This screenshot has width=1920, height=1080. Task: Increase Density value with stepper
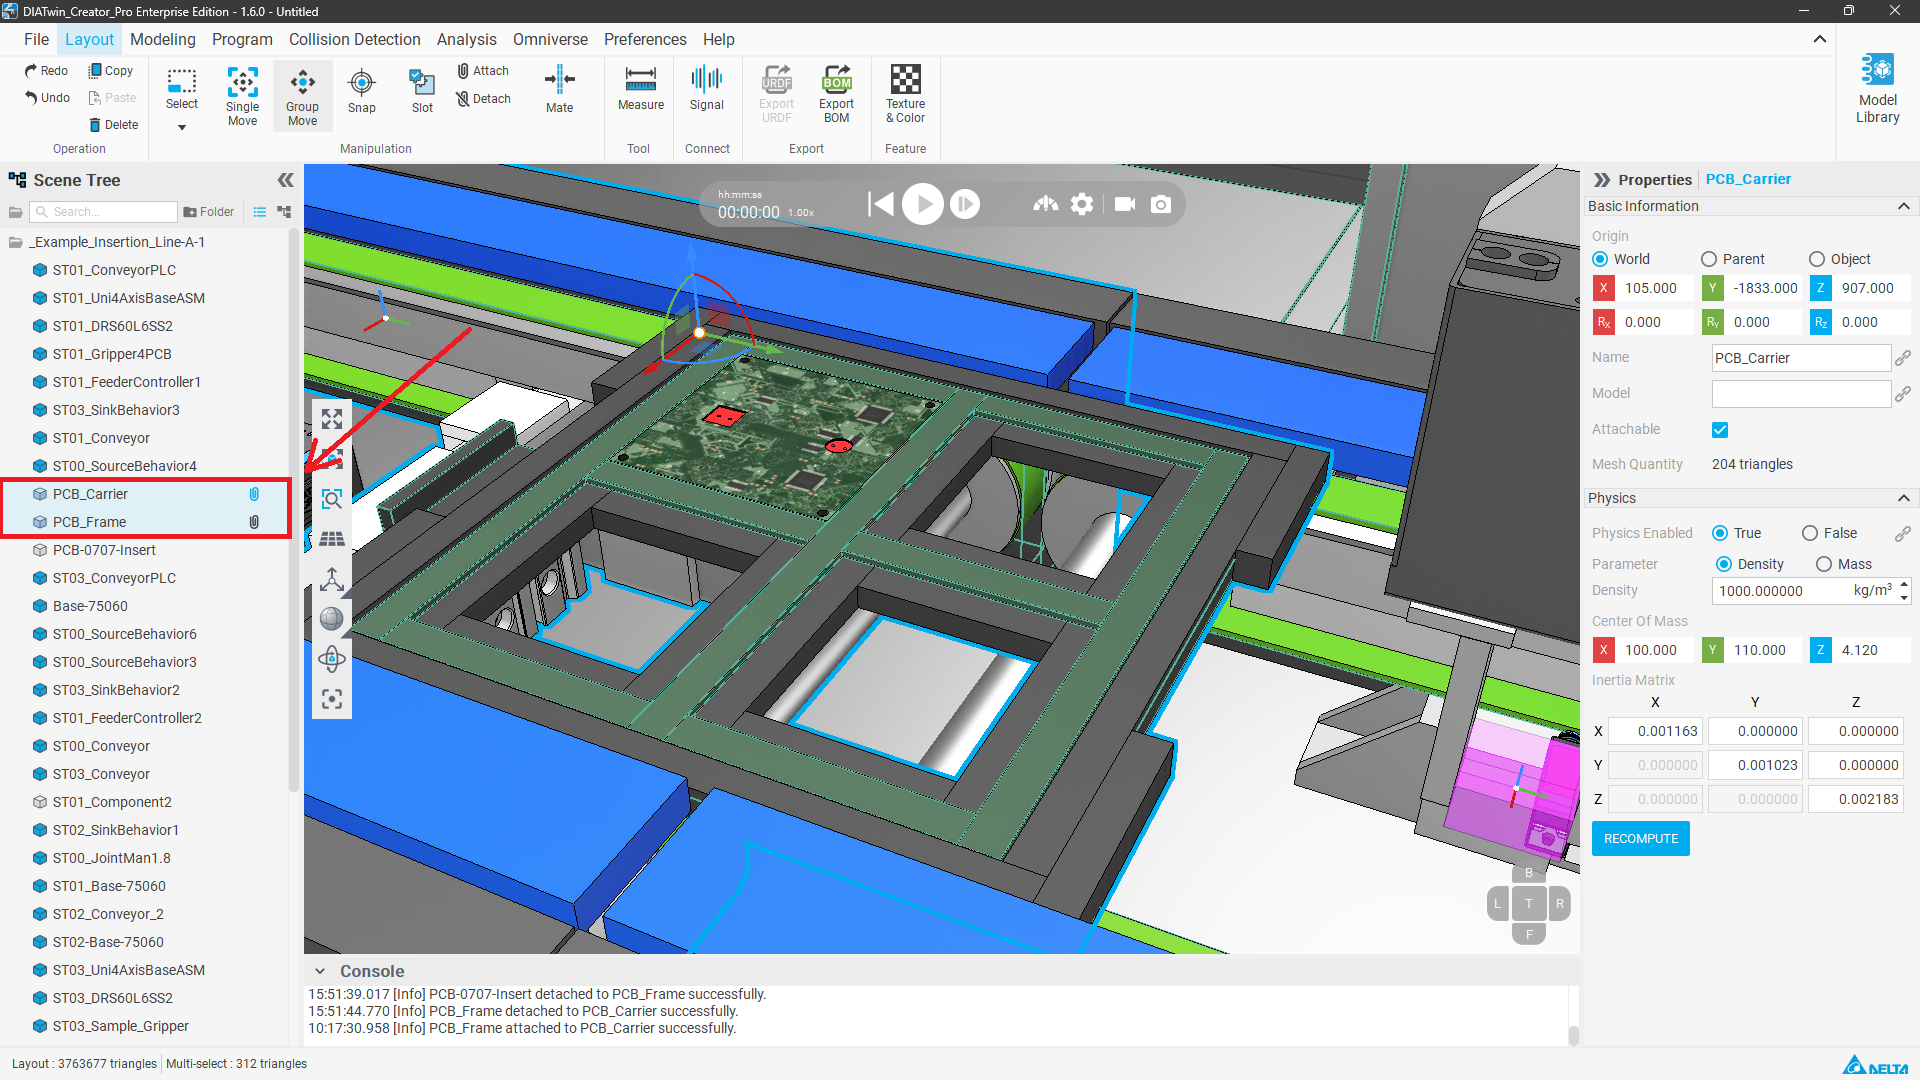(x=1904, y=584)
